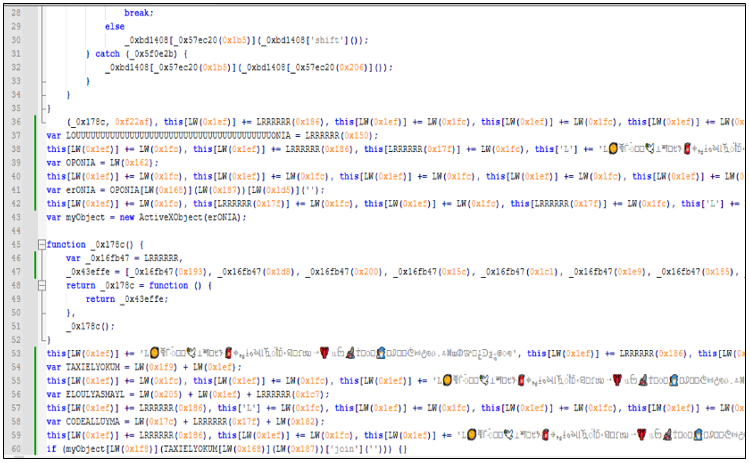Image resolution: width=749 pixels, height=463 pixels.
Task: Click the 'if' keyword on line 60
Action: pyautogui.click(x=51, y=449)
